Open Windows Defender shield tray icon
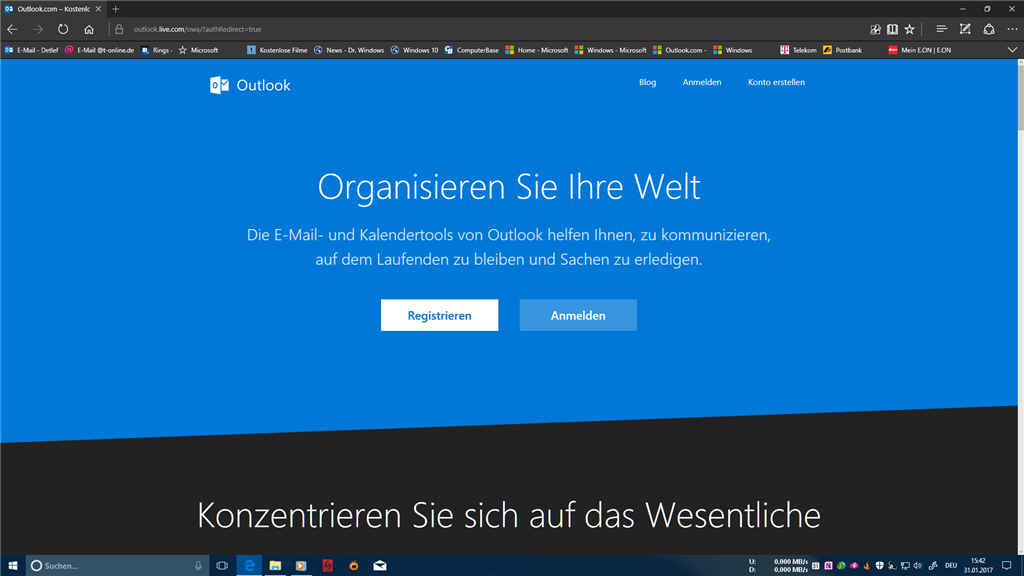Viewport: 1024px width, 576px height. 879,566
